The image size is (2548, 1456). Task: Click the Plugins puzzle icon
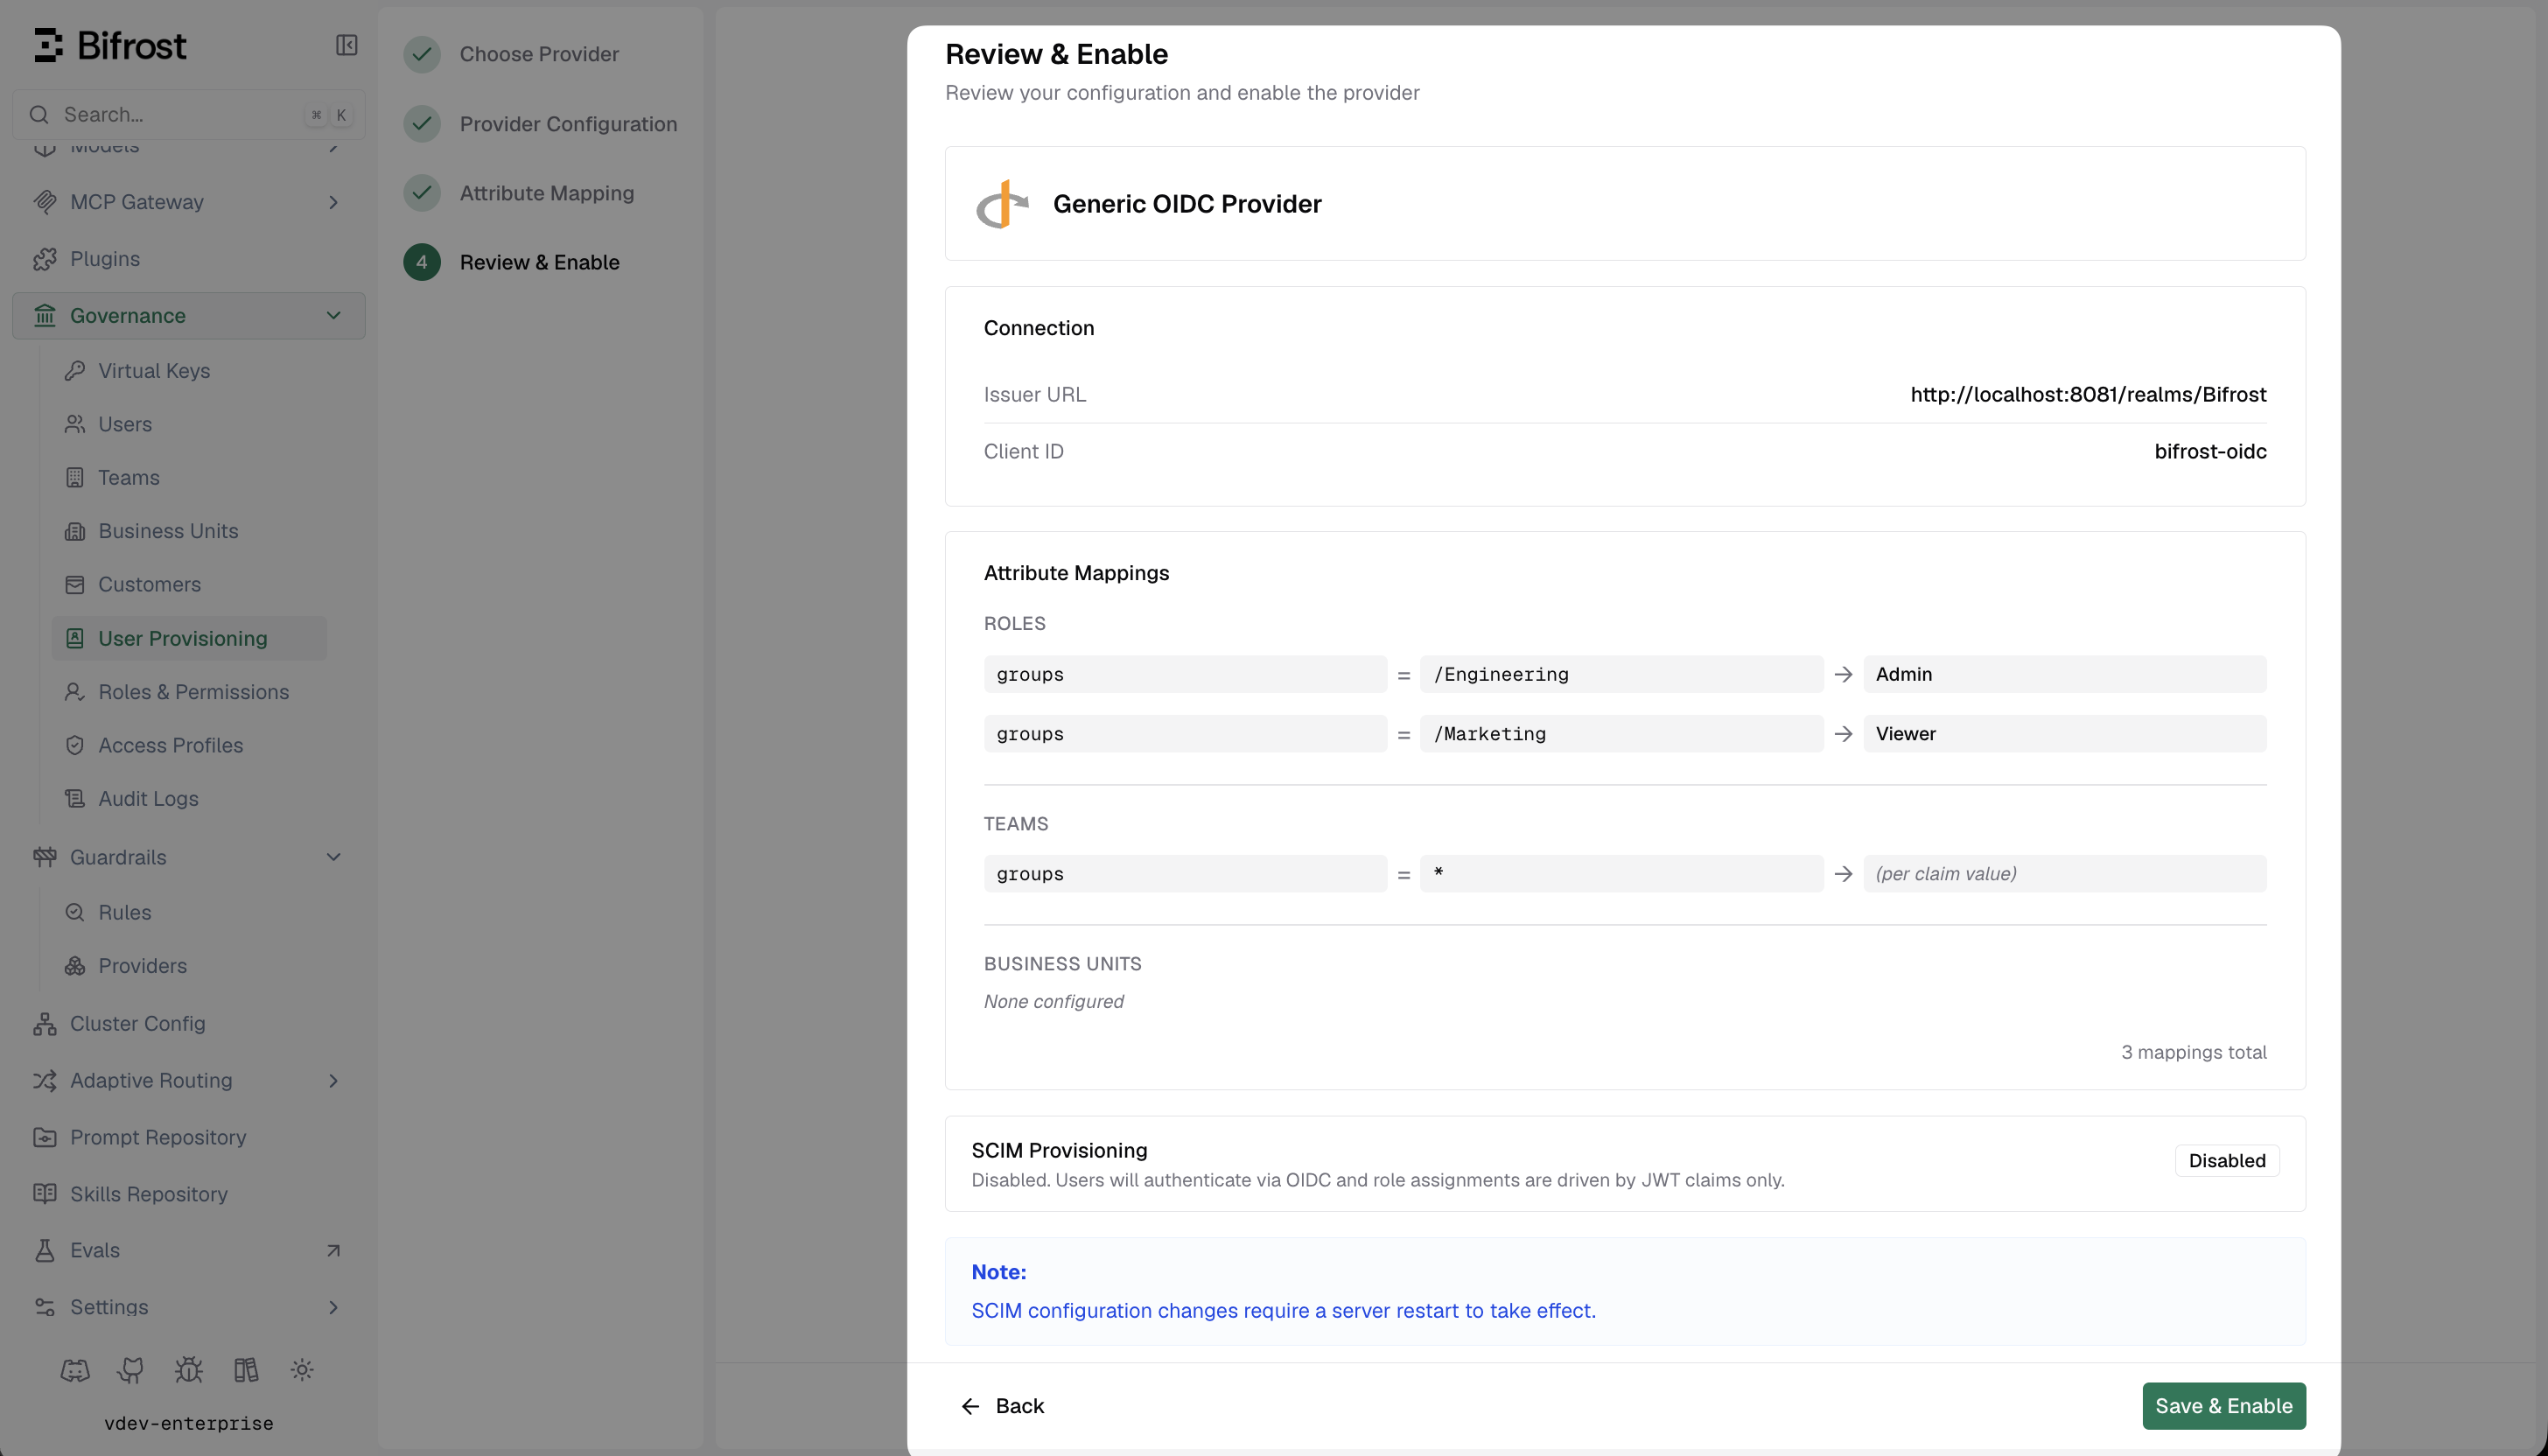pyautogui.click(x=44, y=259)
